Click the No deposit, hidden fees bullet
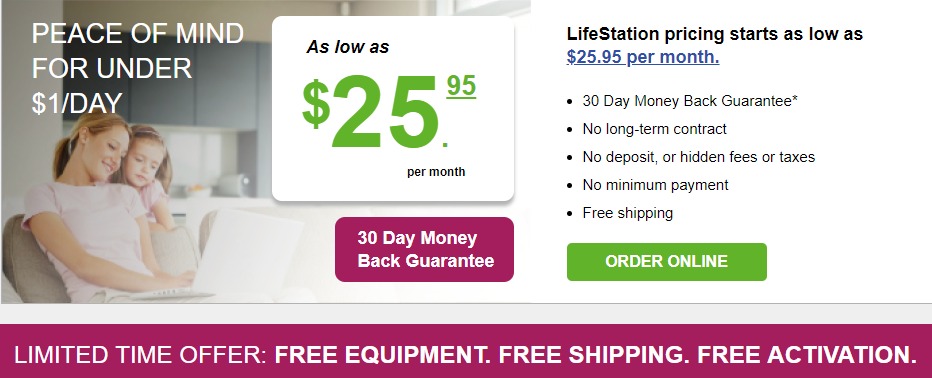932x378 pixels. (x=698, y=157)
